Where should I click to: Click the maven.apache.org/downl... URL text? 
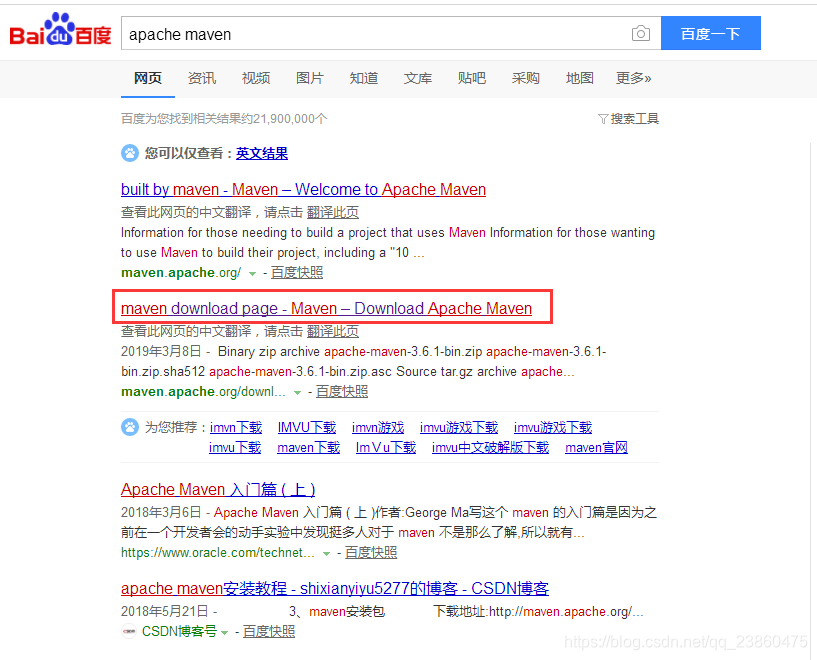coord(203,391)
